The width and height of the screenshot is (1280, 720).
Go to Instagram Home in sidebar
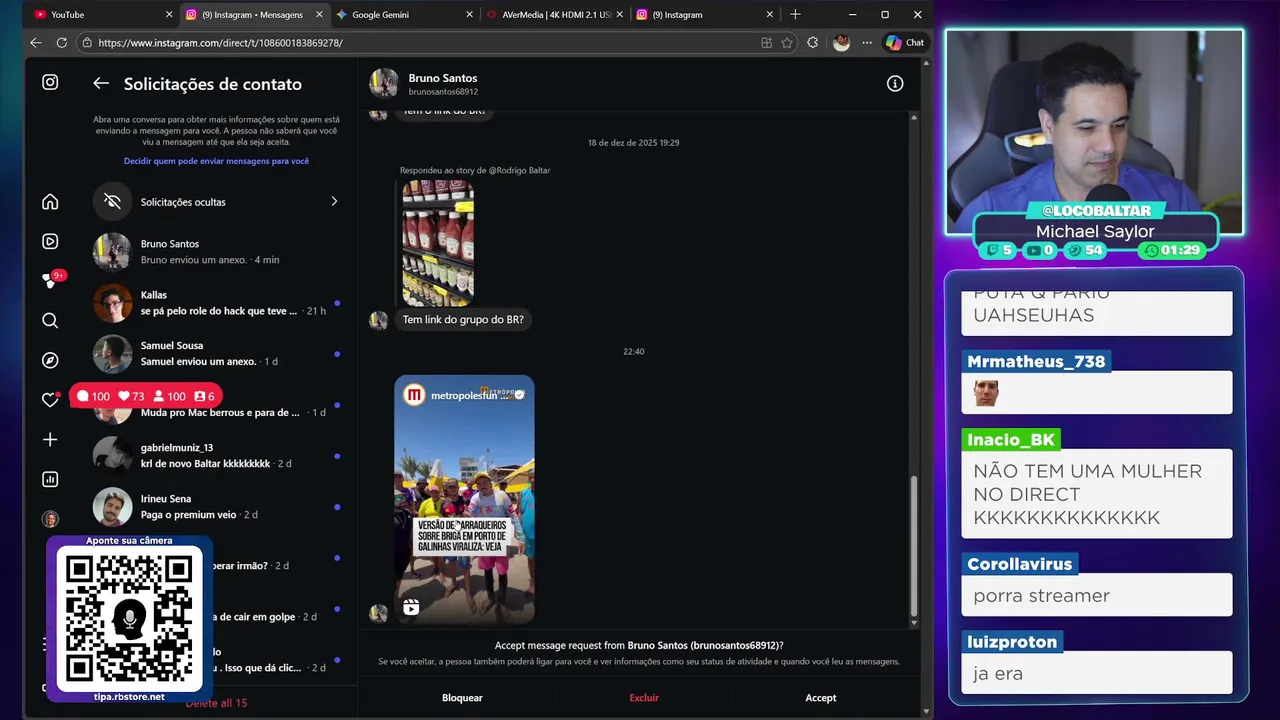50,202
